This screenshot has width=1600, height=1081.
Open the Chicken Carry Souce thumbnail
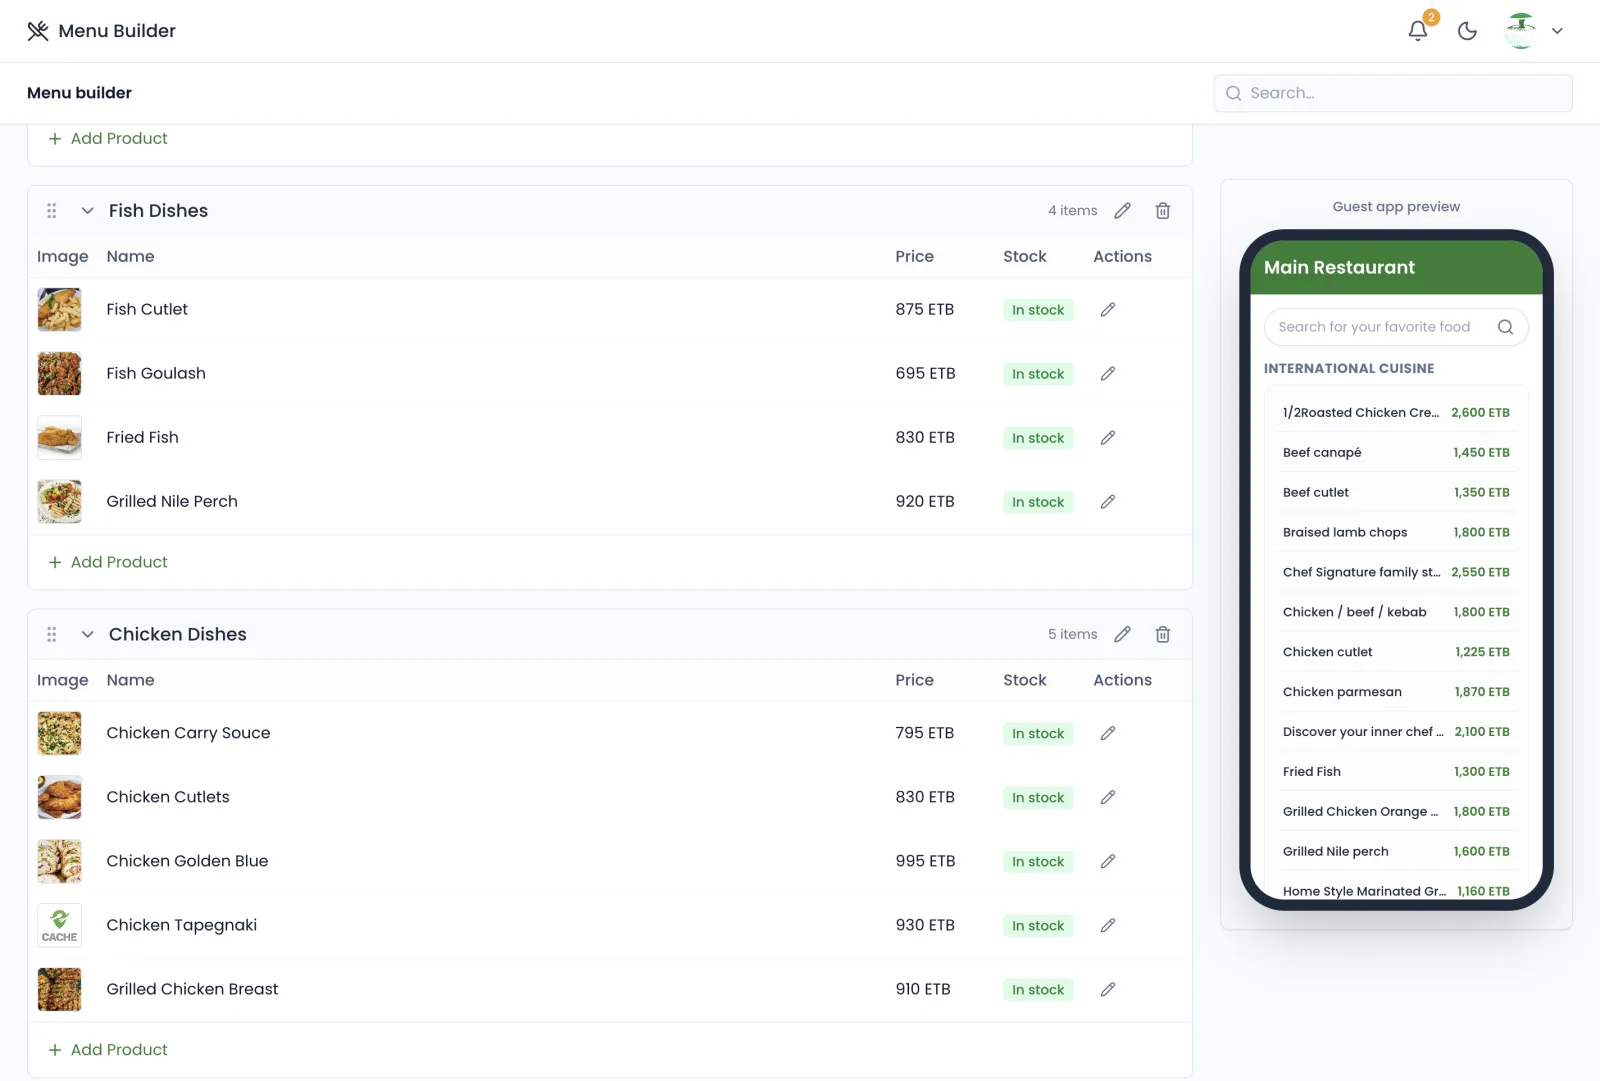[59, 734]
